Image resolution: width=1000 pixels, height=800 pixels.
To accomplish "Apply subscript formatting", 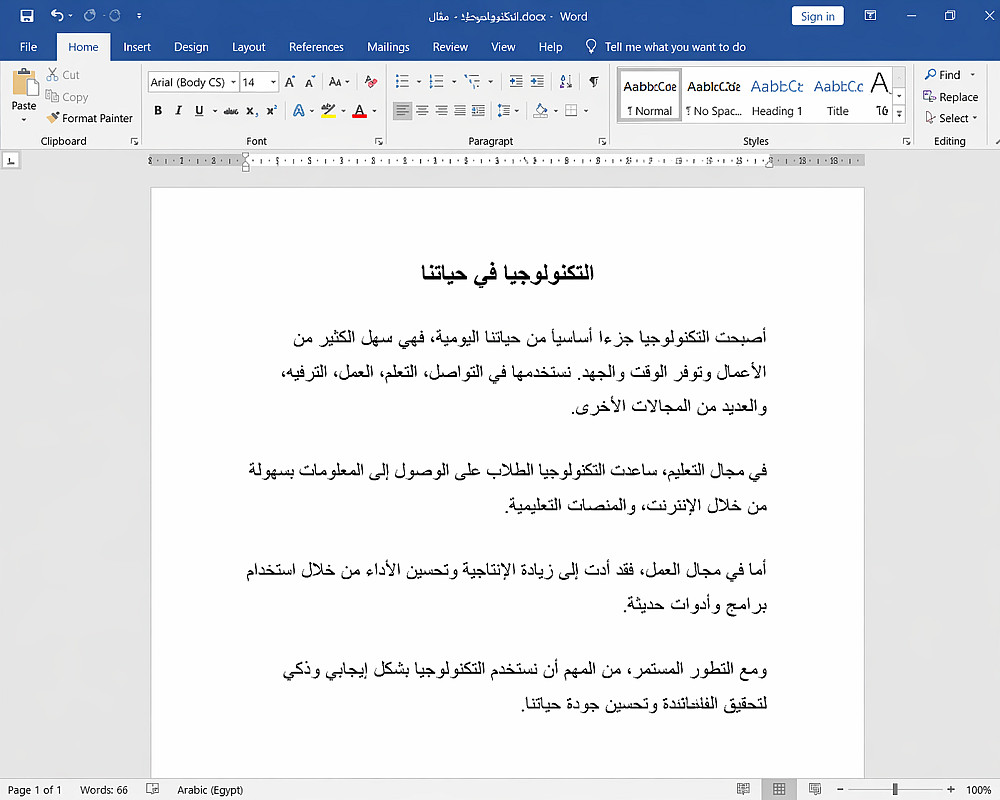I will pyautogui.click(x=252, y=111).
